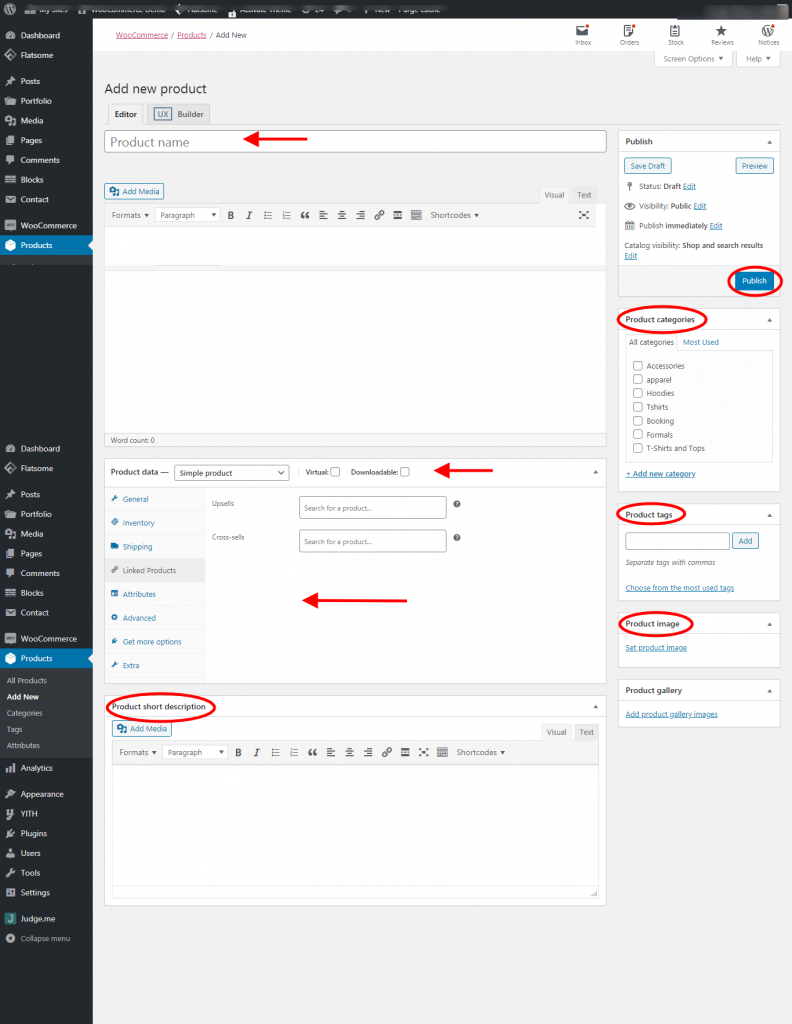
Task: Apply blockquote in short description toolbar
Action: tap(312, 752)
